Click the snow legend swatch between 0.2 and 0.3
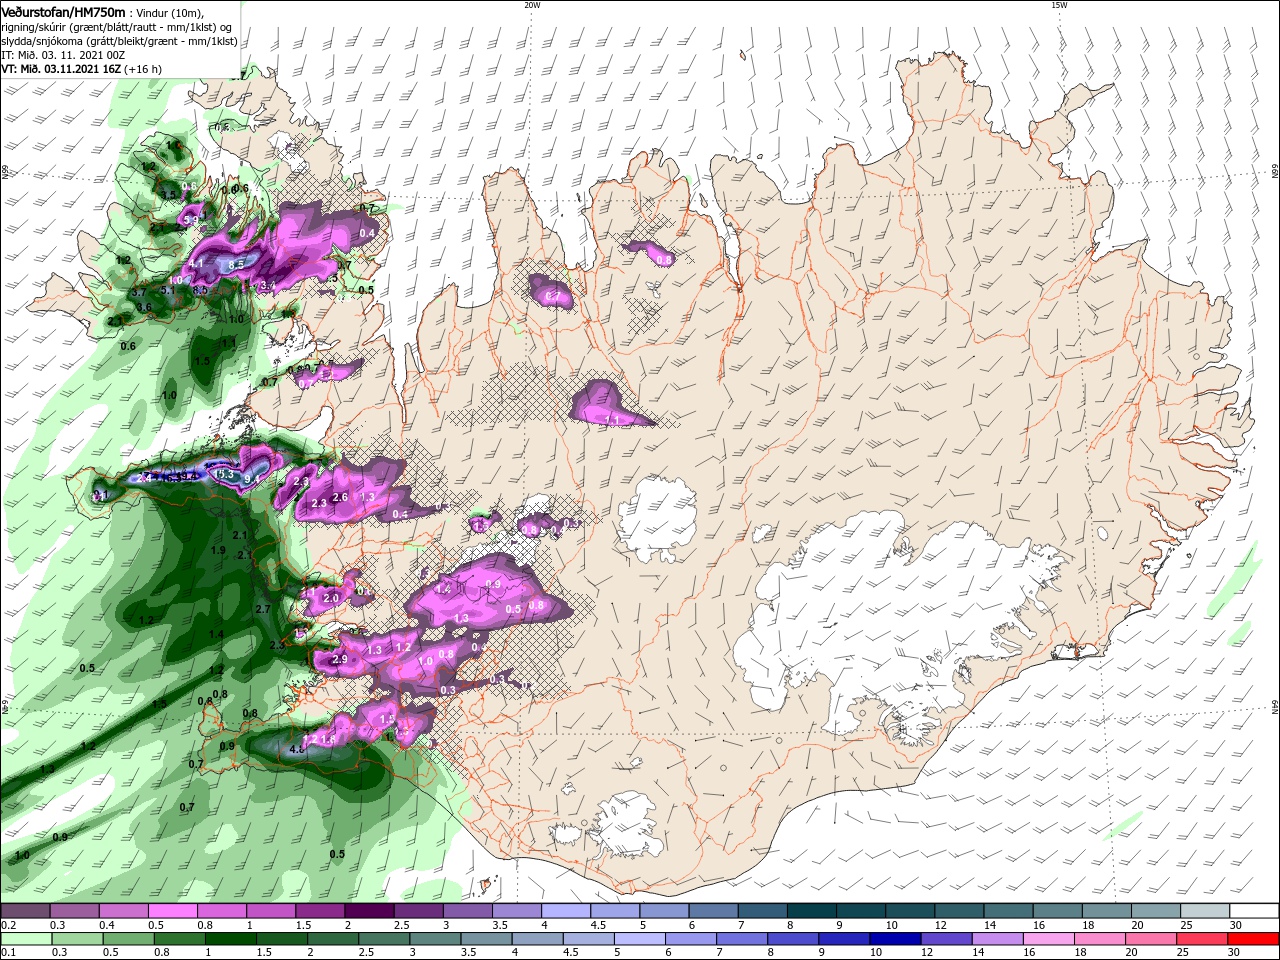Viewport: 1280px width, 960px height. [26, 911]
